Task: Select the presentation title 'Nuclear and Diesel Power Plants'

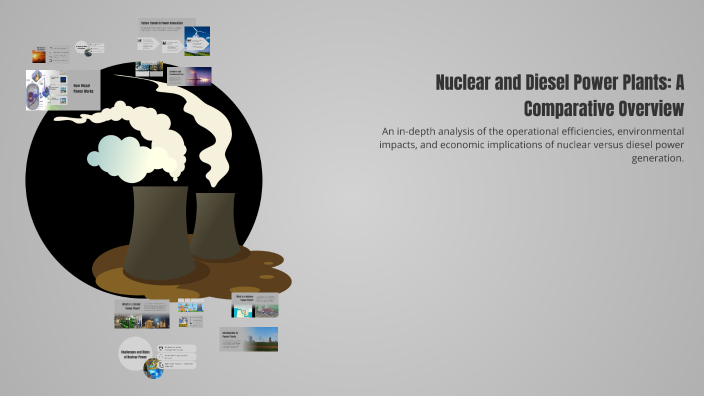Action: pos(559,96)
